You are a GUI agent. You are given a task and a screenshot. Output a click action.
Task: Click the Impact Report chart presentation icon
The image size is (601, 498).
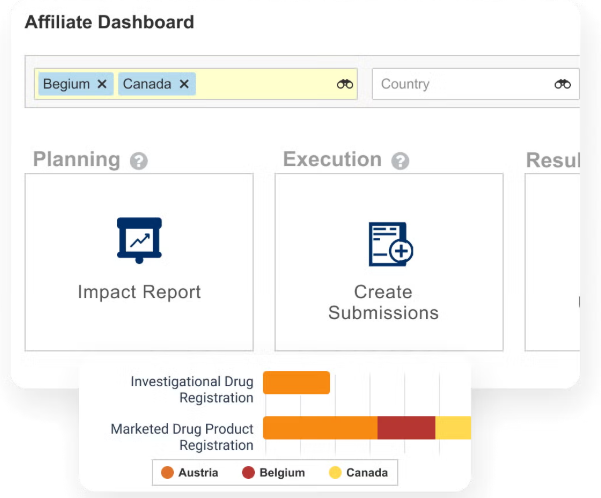(139, 240)
